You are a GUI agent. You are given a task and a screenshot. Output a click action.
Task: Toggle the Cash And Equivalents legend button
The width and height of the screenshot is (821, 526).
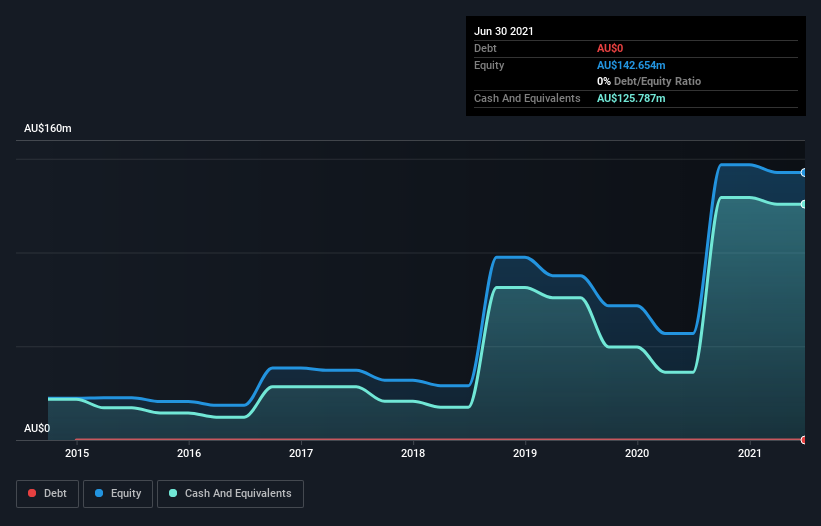tap(230, 494)
